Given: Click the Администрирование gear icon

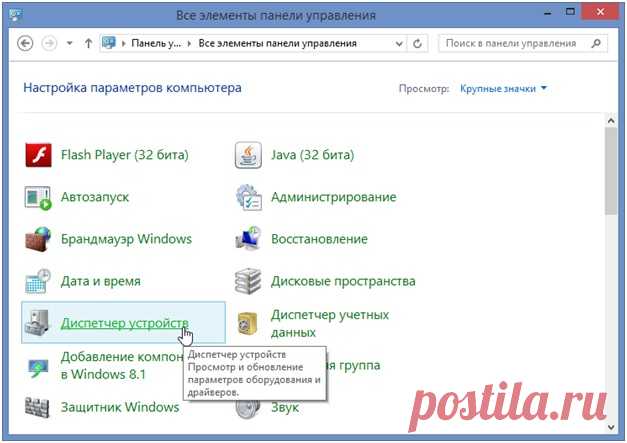Looking at the screenshot, I should click(248, 197).
